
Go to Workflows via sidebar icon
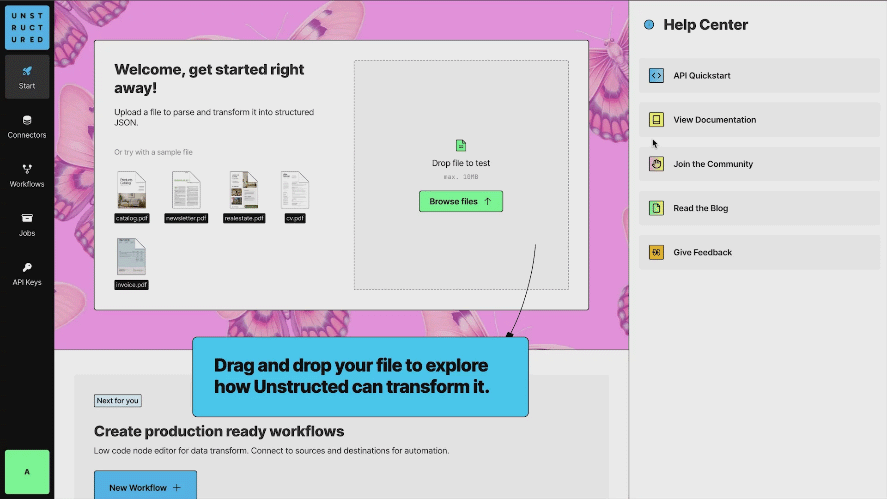[x=27, y=169]
